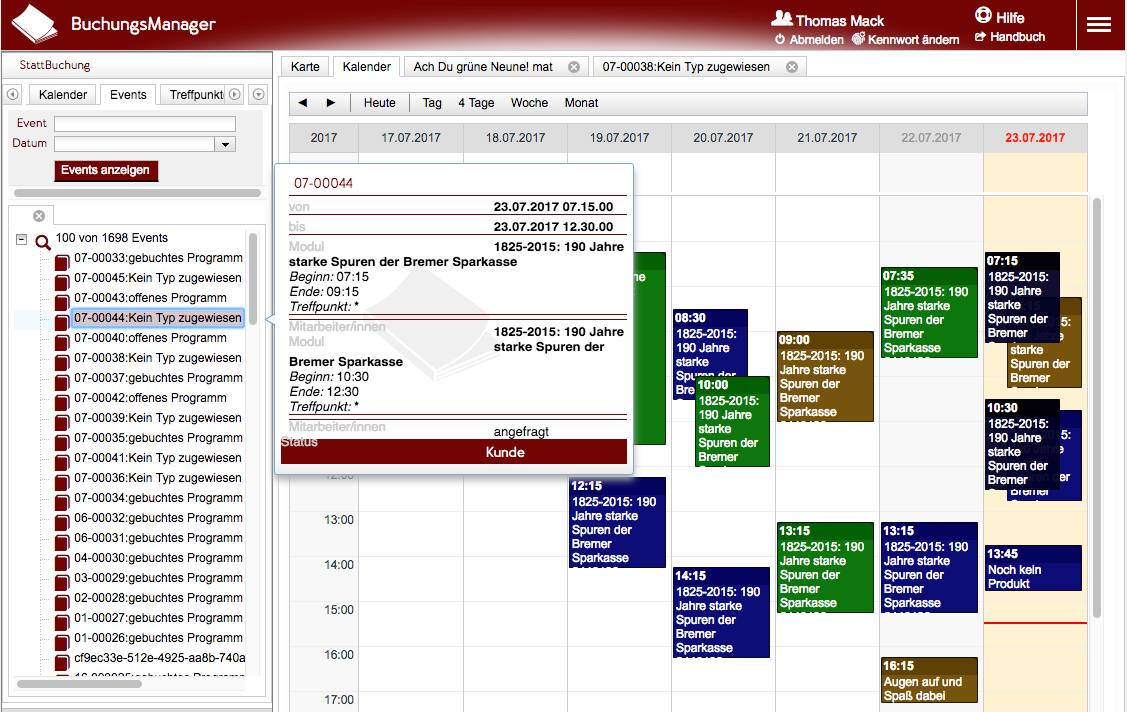
Task: Close the 07-00038:Kein Typ zugewiesen tab
Action: click(792, 67)
